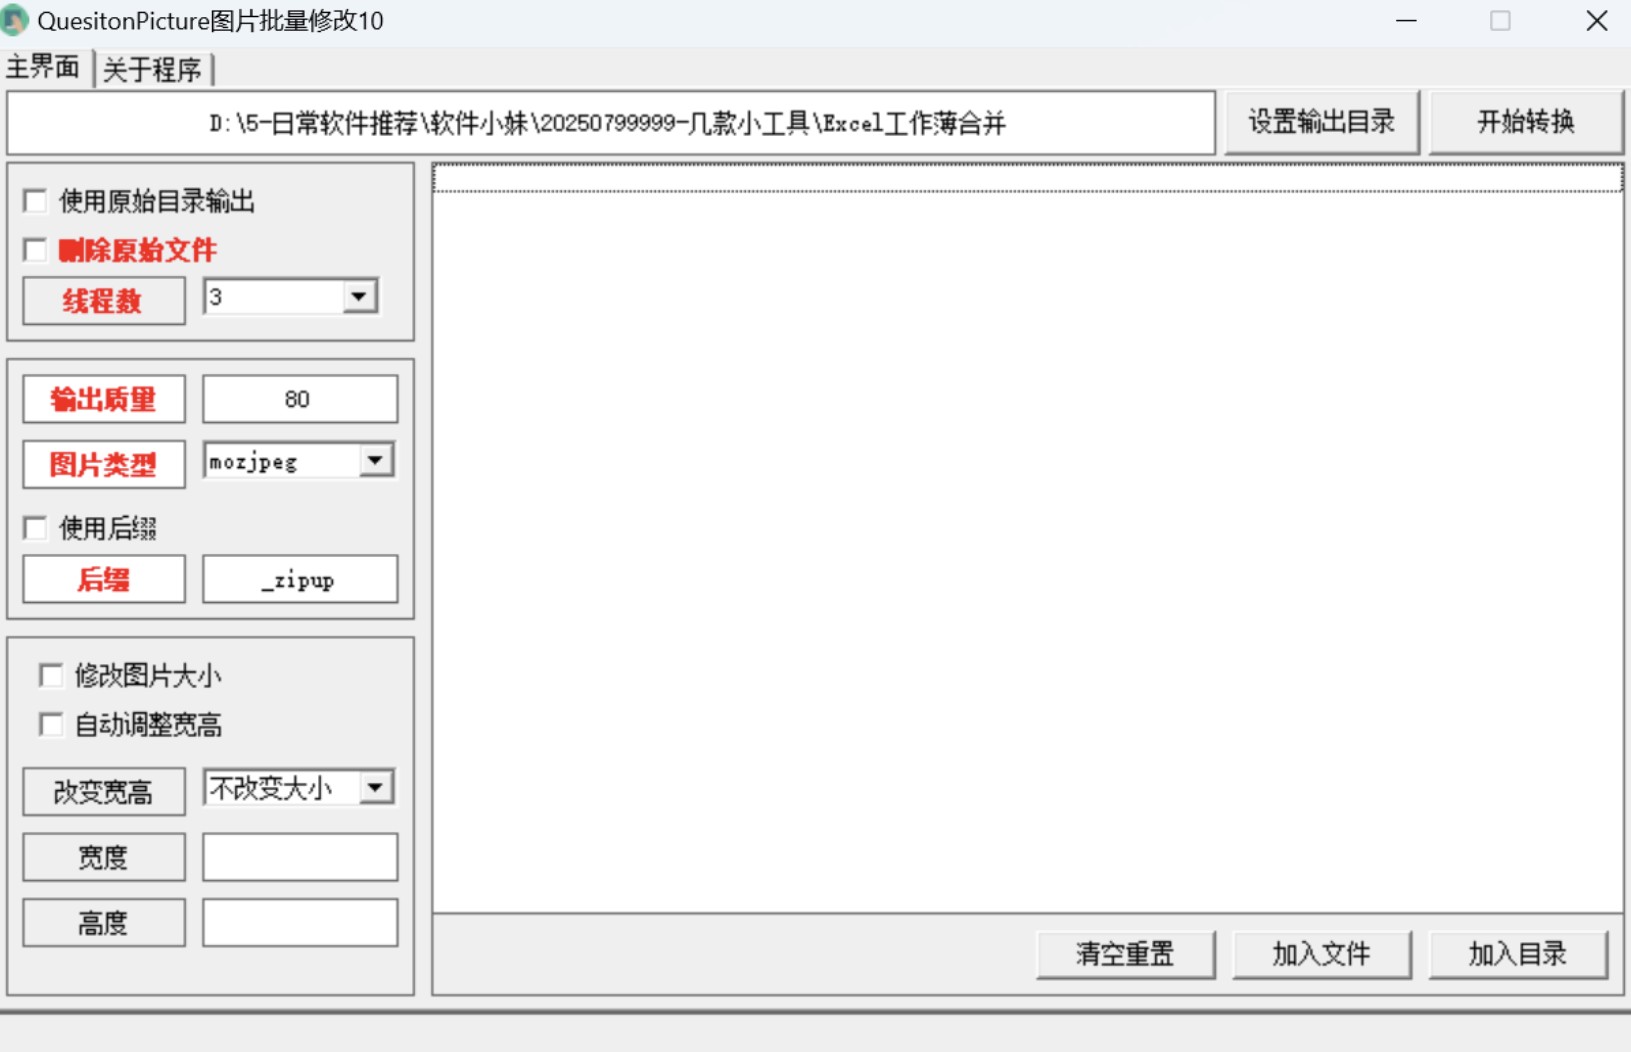Switch to the 主界面 tab
The width and height of the screenshot is (1631, 1052).
pos(44,67)
